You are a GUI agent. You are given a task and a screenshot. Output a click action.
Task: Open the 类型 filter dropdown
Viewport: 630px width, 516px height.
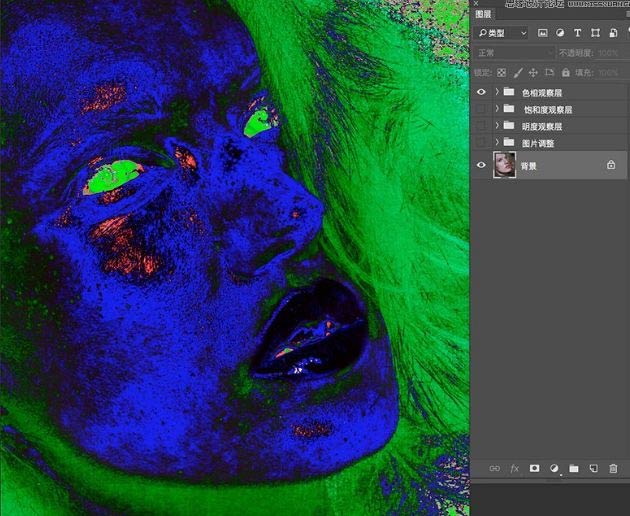502,33
